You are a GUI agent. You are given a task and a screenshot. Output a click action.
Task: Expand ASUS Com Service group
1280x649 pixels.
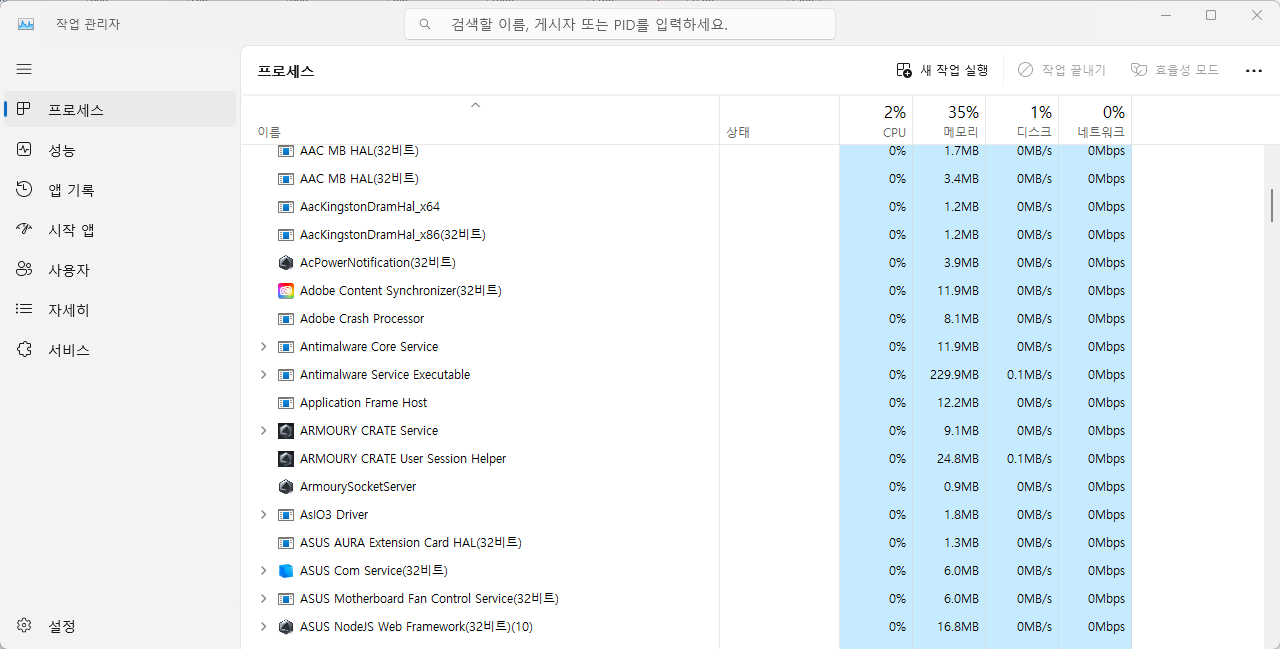click(264, 571)
